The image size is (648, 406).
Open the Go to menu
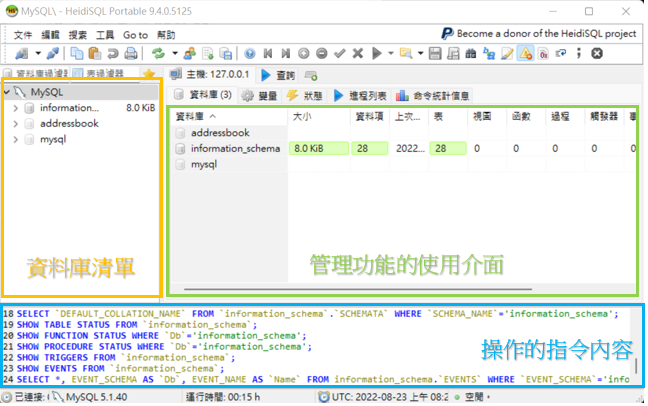coord(136,35)
